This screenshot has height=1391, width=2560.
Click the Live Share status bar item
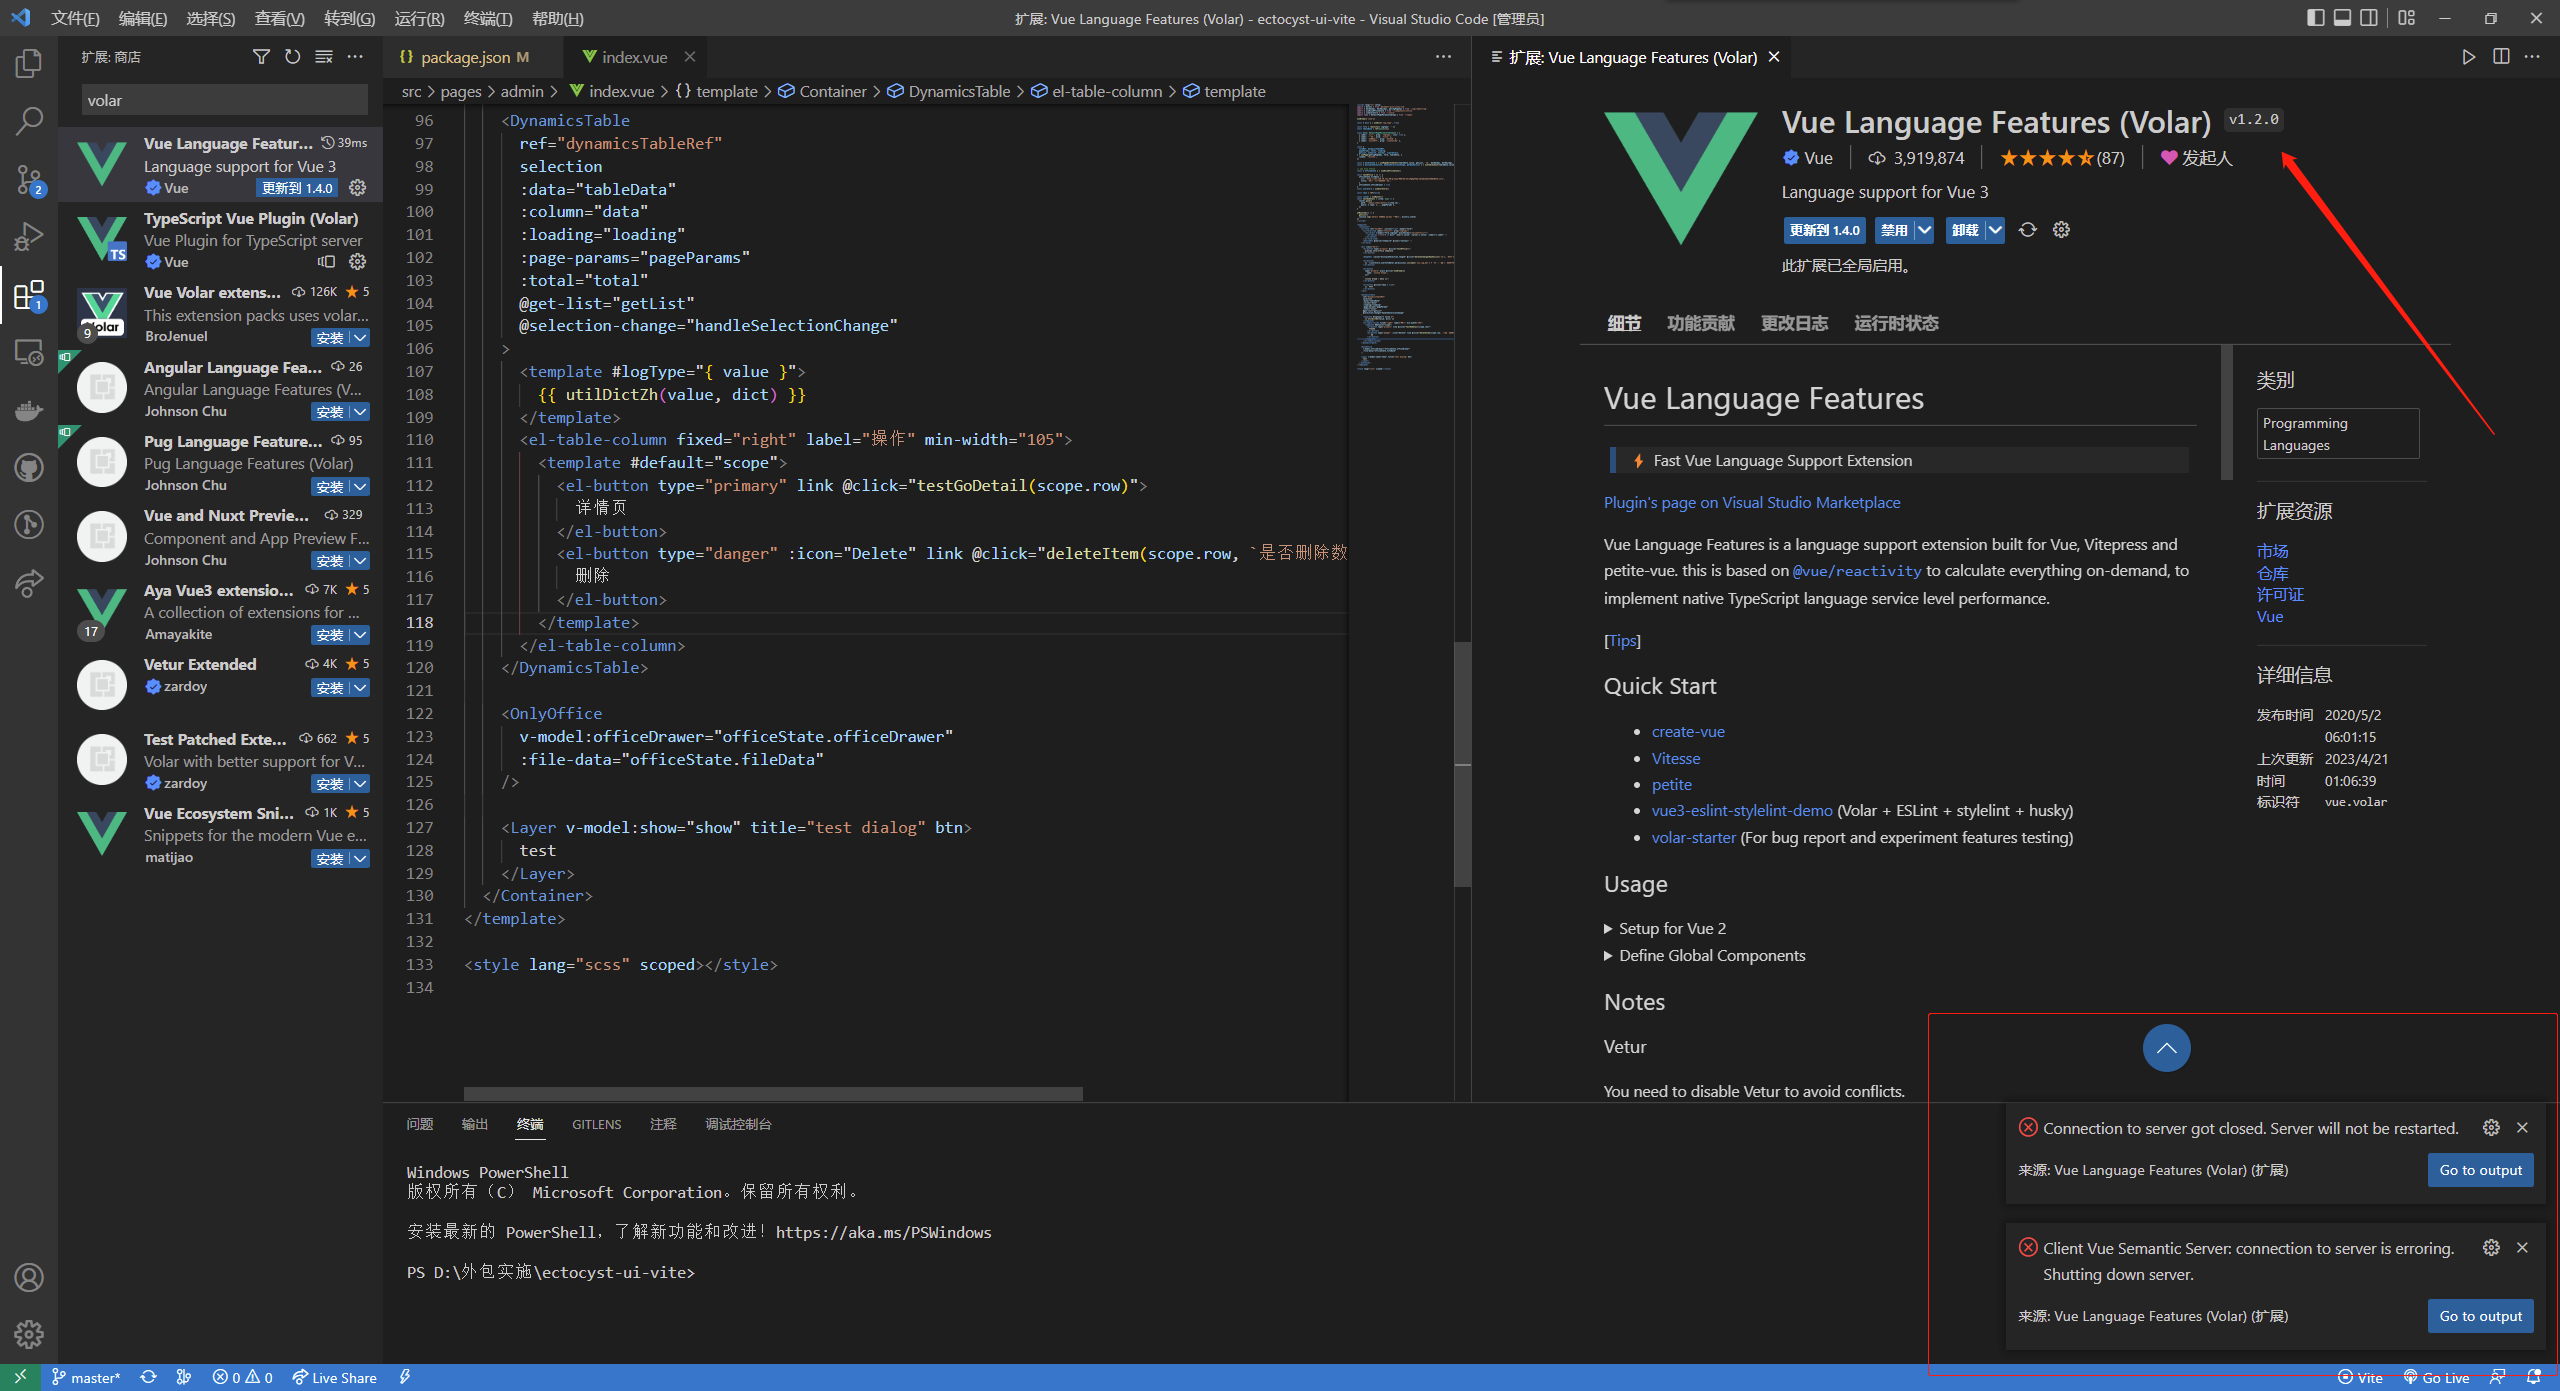[335, 1377]
